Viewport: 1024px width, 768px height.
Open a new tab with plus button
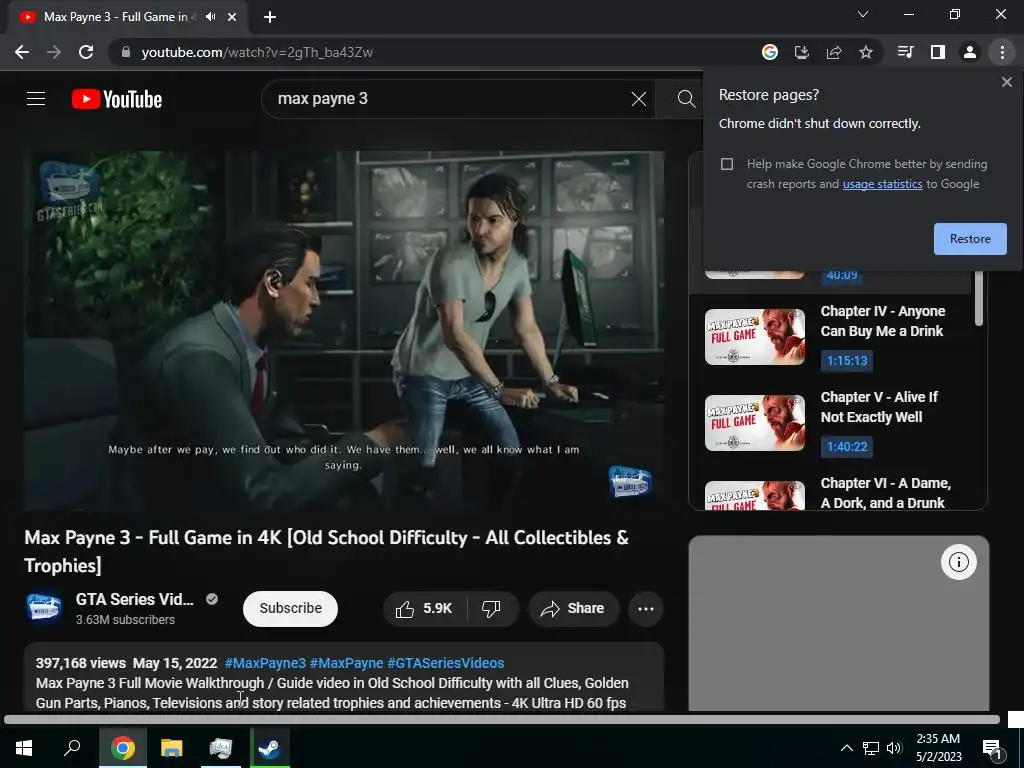tap(270, 17)
